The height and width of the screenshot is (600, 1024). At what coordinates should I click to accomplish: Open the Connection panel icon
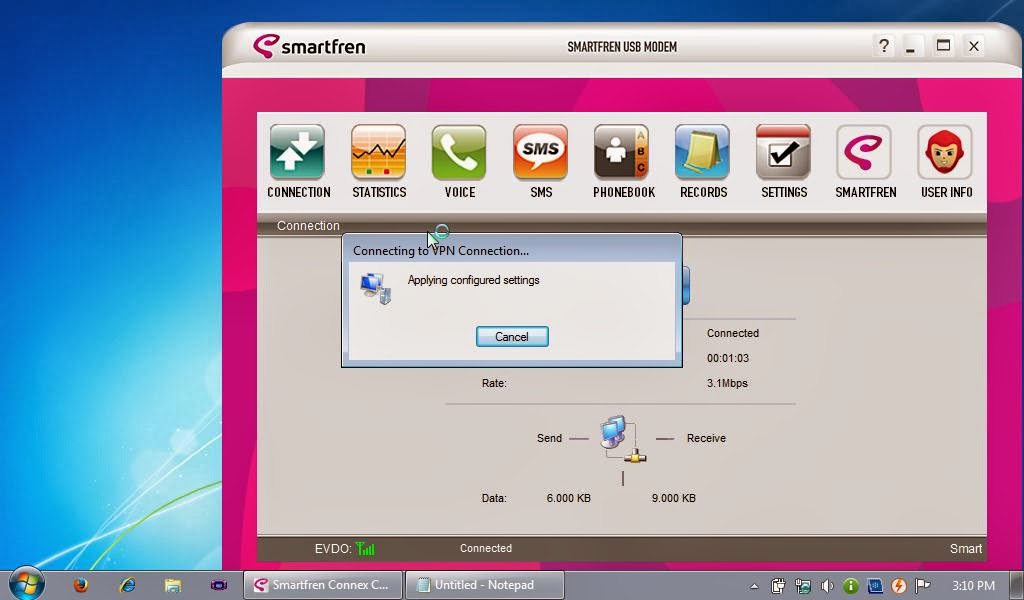pyautogui.click(x=298, y=152)
